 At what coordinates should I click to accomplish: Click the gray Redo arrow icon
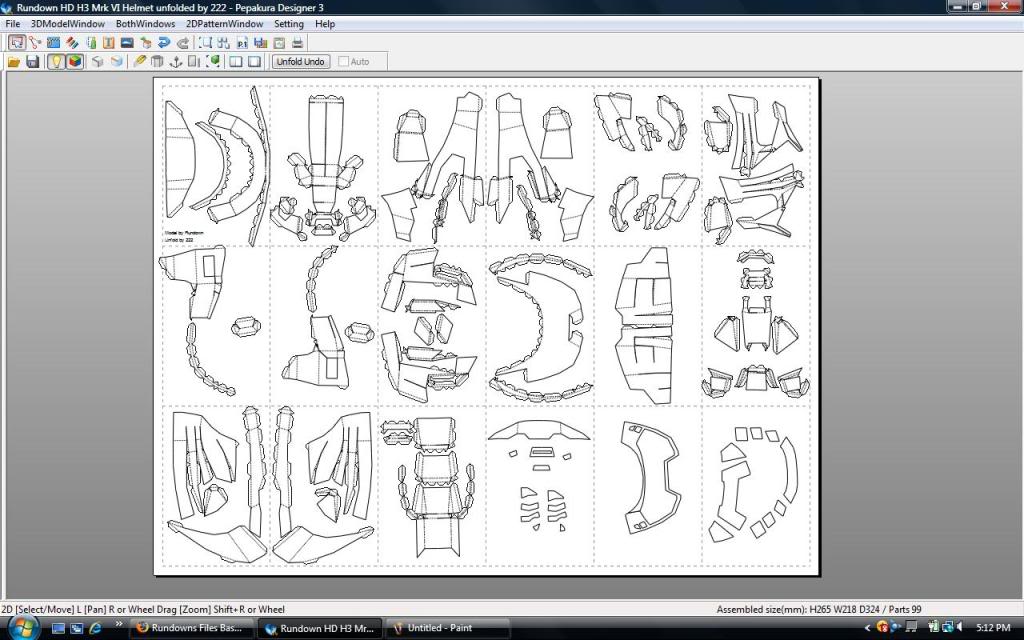tap(183, 42)
